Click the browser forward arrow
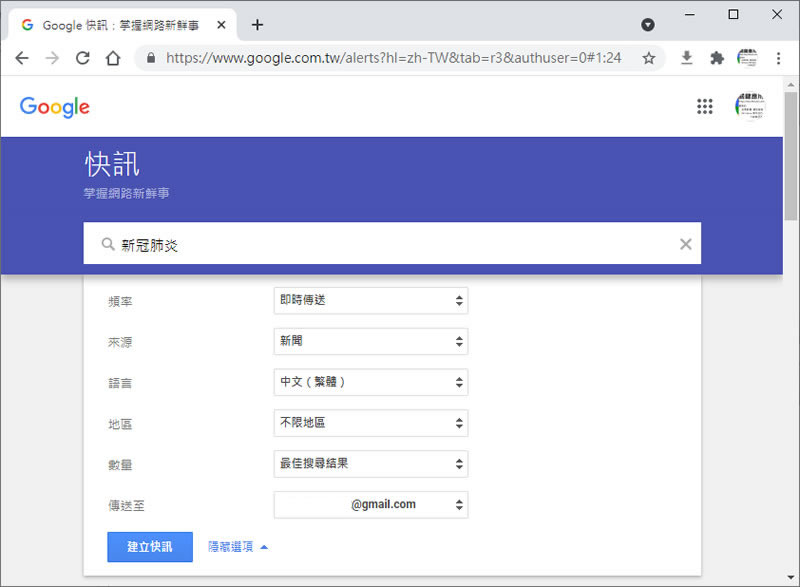The image size is (800, 587). pyautogui.click(x=52, y=58)
